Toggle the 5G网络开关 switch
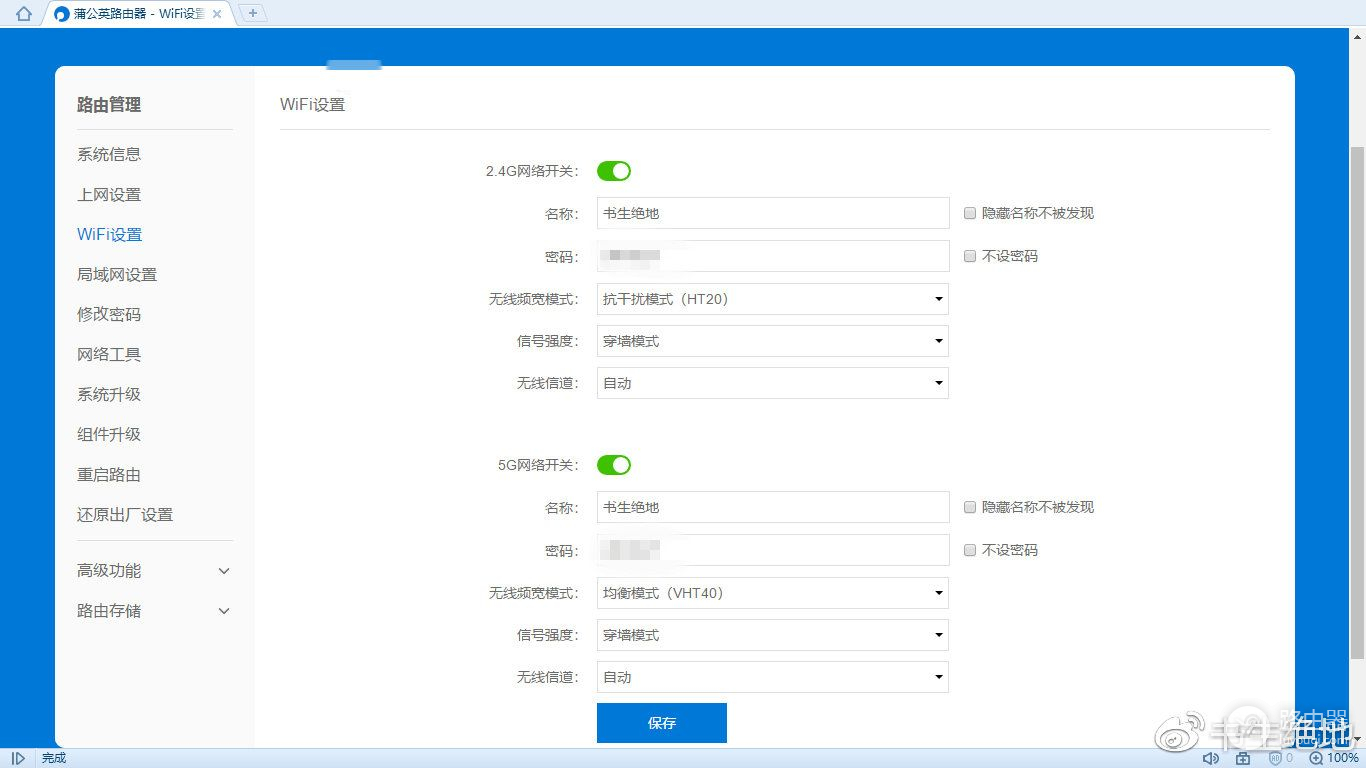The image size is (1366, 768). [x=614, y=465]
